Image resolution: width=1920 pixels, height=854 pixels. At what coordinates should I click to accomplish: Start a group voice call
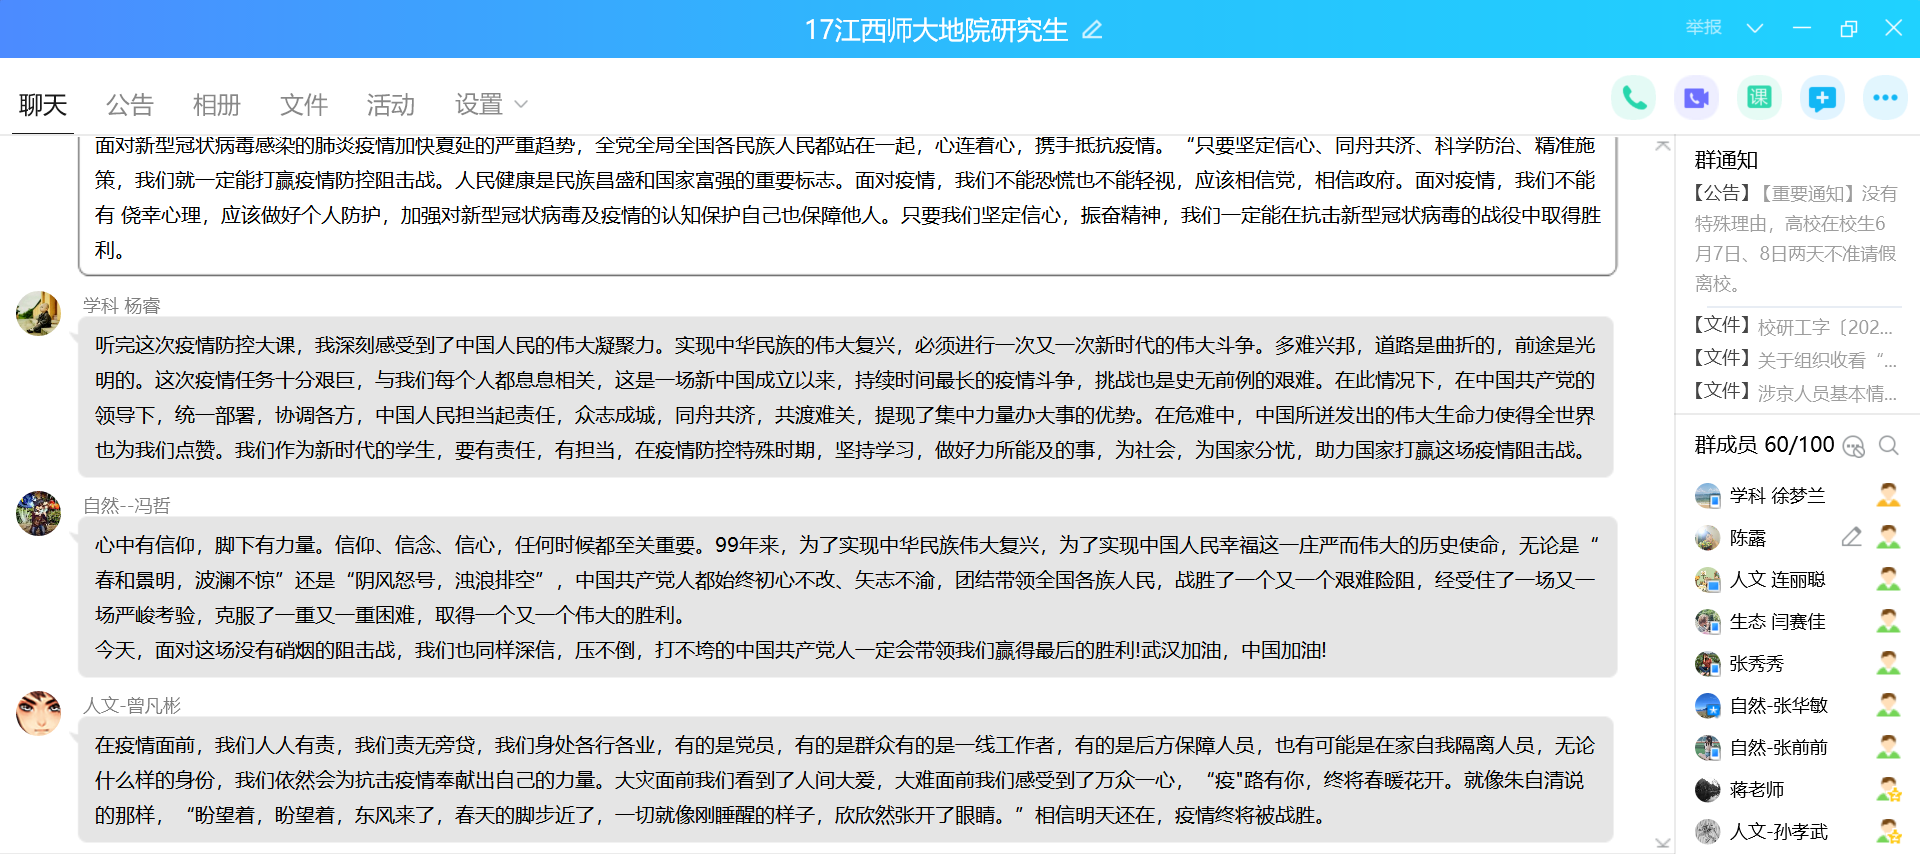coord(1634,98)
